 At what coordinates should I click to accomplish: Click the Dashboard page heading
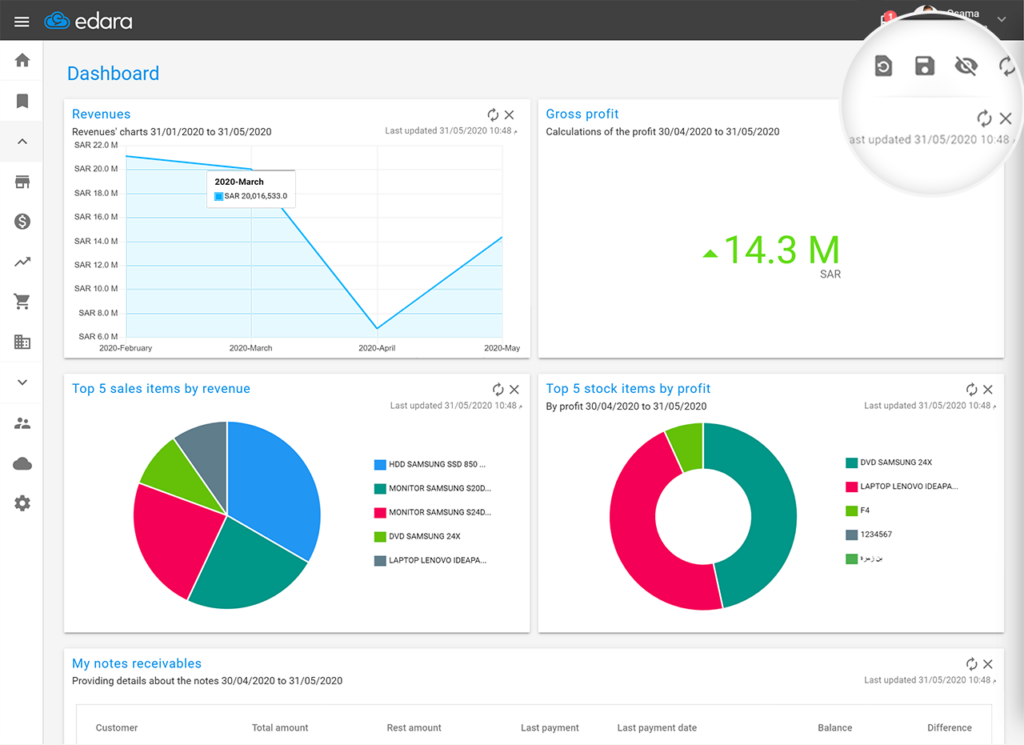(113, 73)
